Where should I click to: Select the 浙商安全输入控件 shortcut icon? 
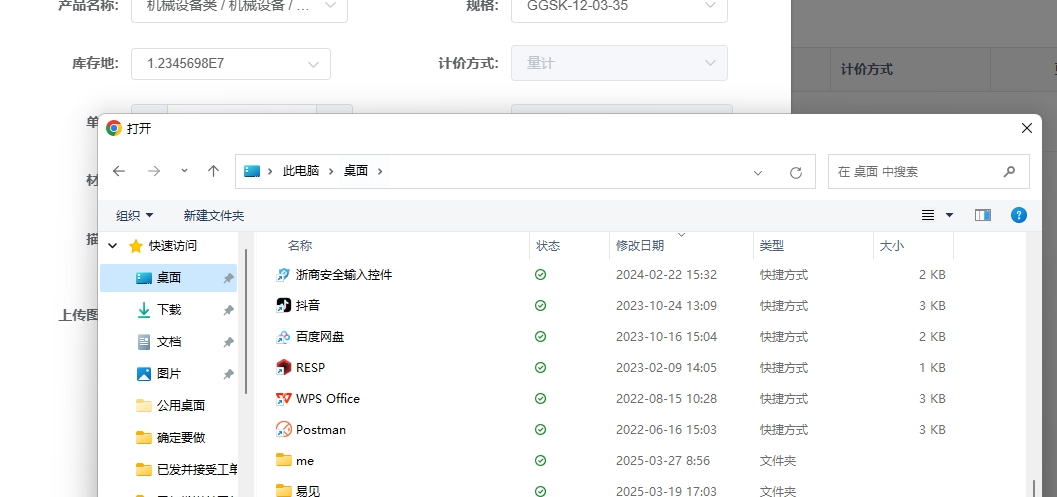point(283,274)
